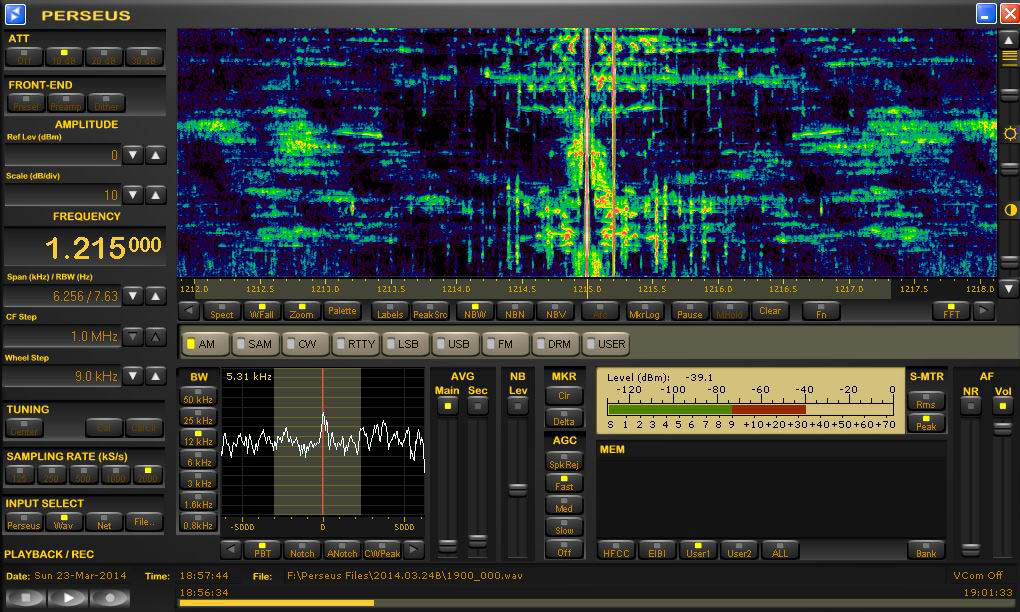Viewport: 1020px width, 612px height.
Task: Select LSB mode
Action: [x=406, y=344]
